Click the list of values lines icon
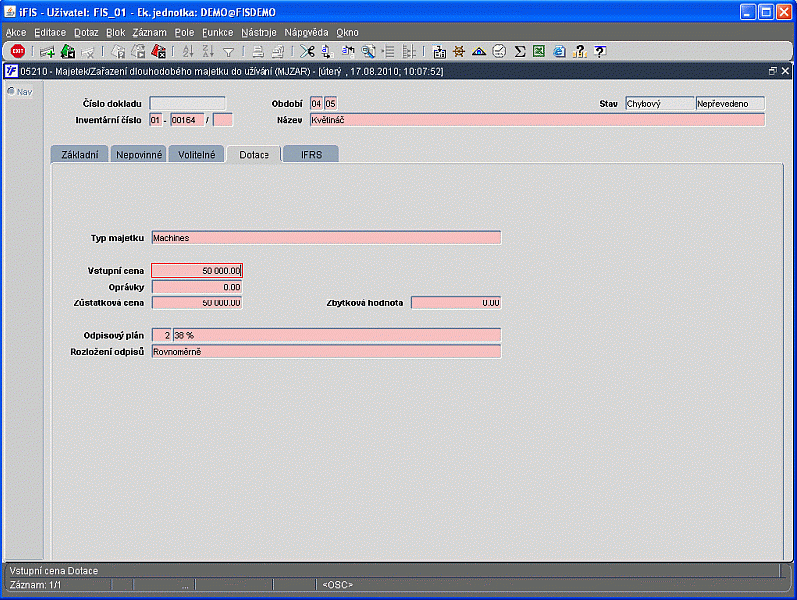 click(388, 51)
